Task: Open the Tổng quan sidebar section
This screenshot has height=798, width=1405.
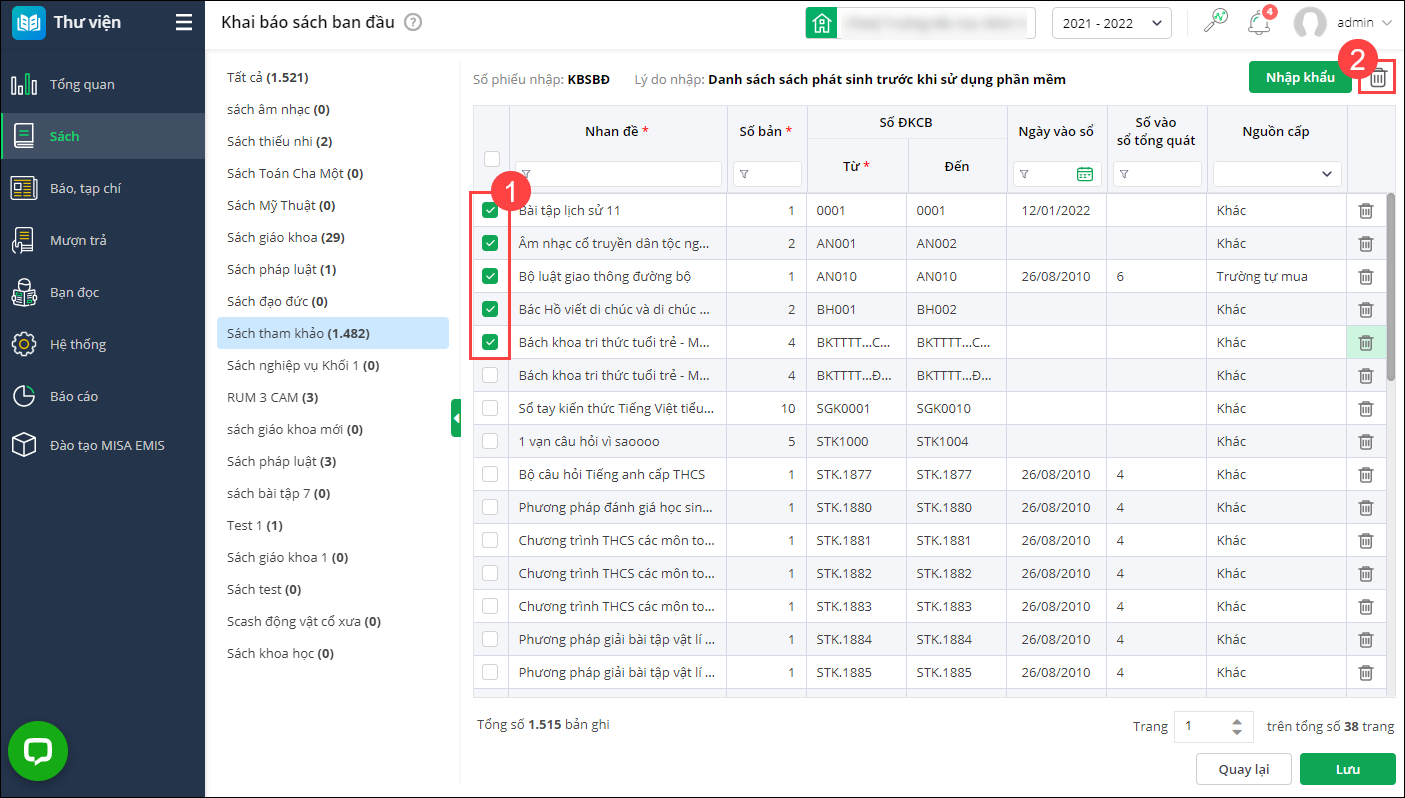Action: point(103,84)
